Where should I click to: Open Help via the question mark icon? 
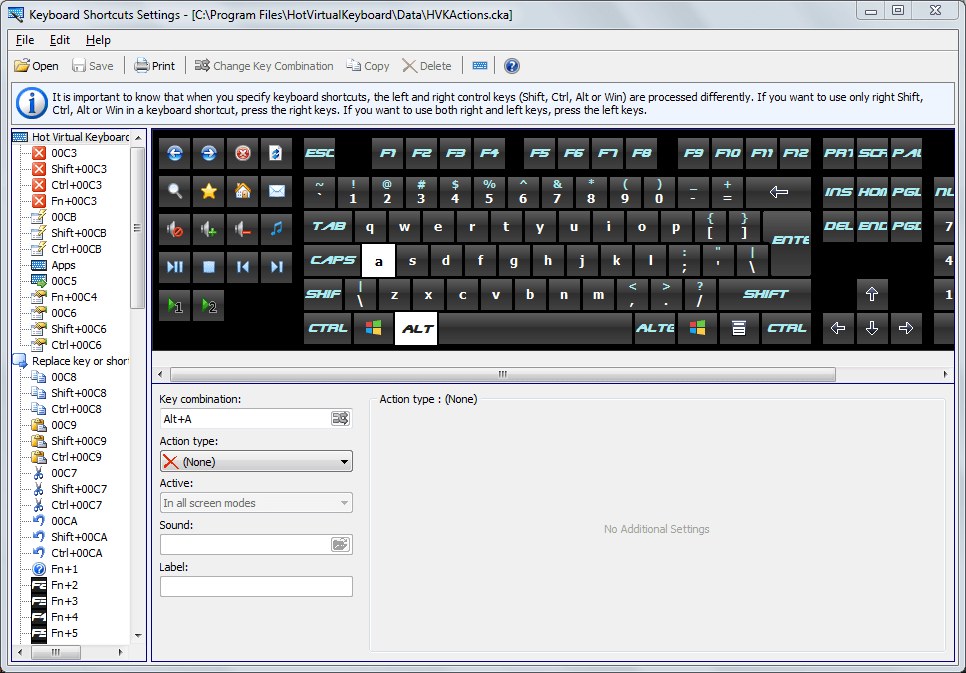point(511,66)
